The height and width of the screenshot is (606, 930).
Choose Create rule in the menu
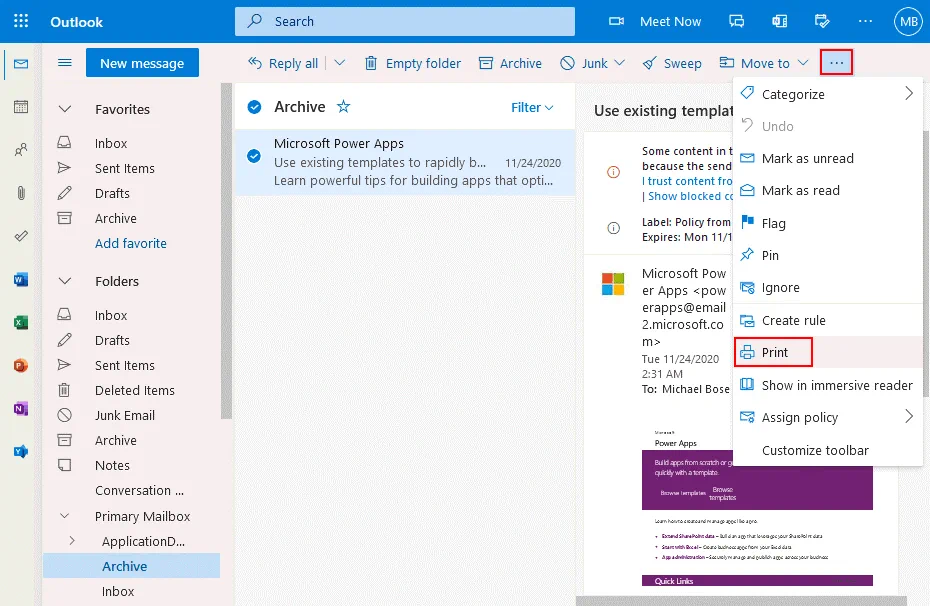(793, 320)
